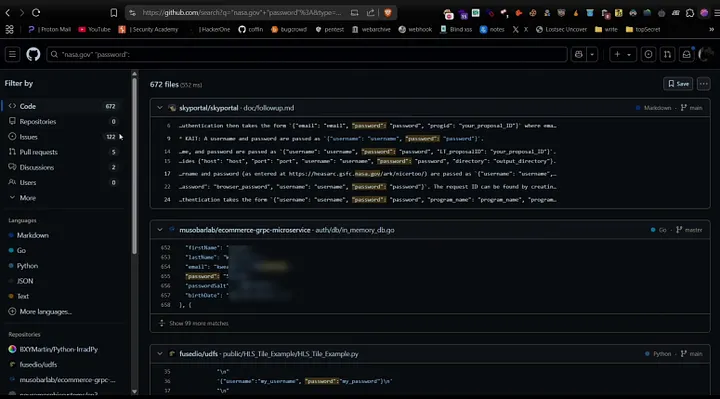
Task: Filter by musobarlab/ecommerce-grpc repository in sidebar
Action: pos(62,380)
